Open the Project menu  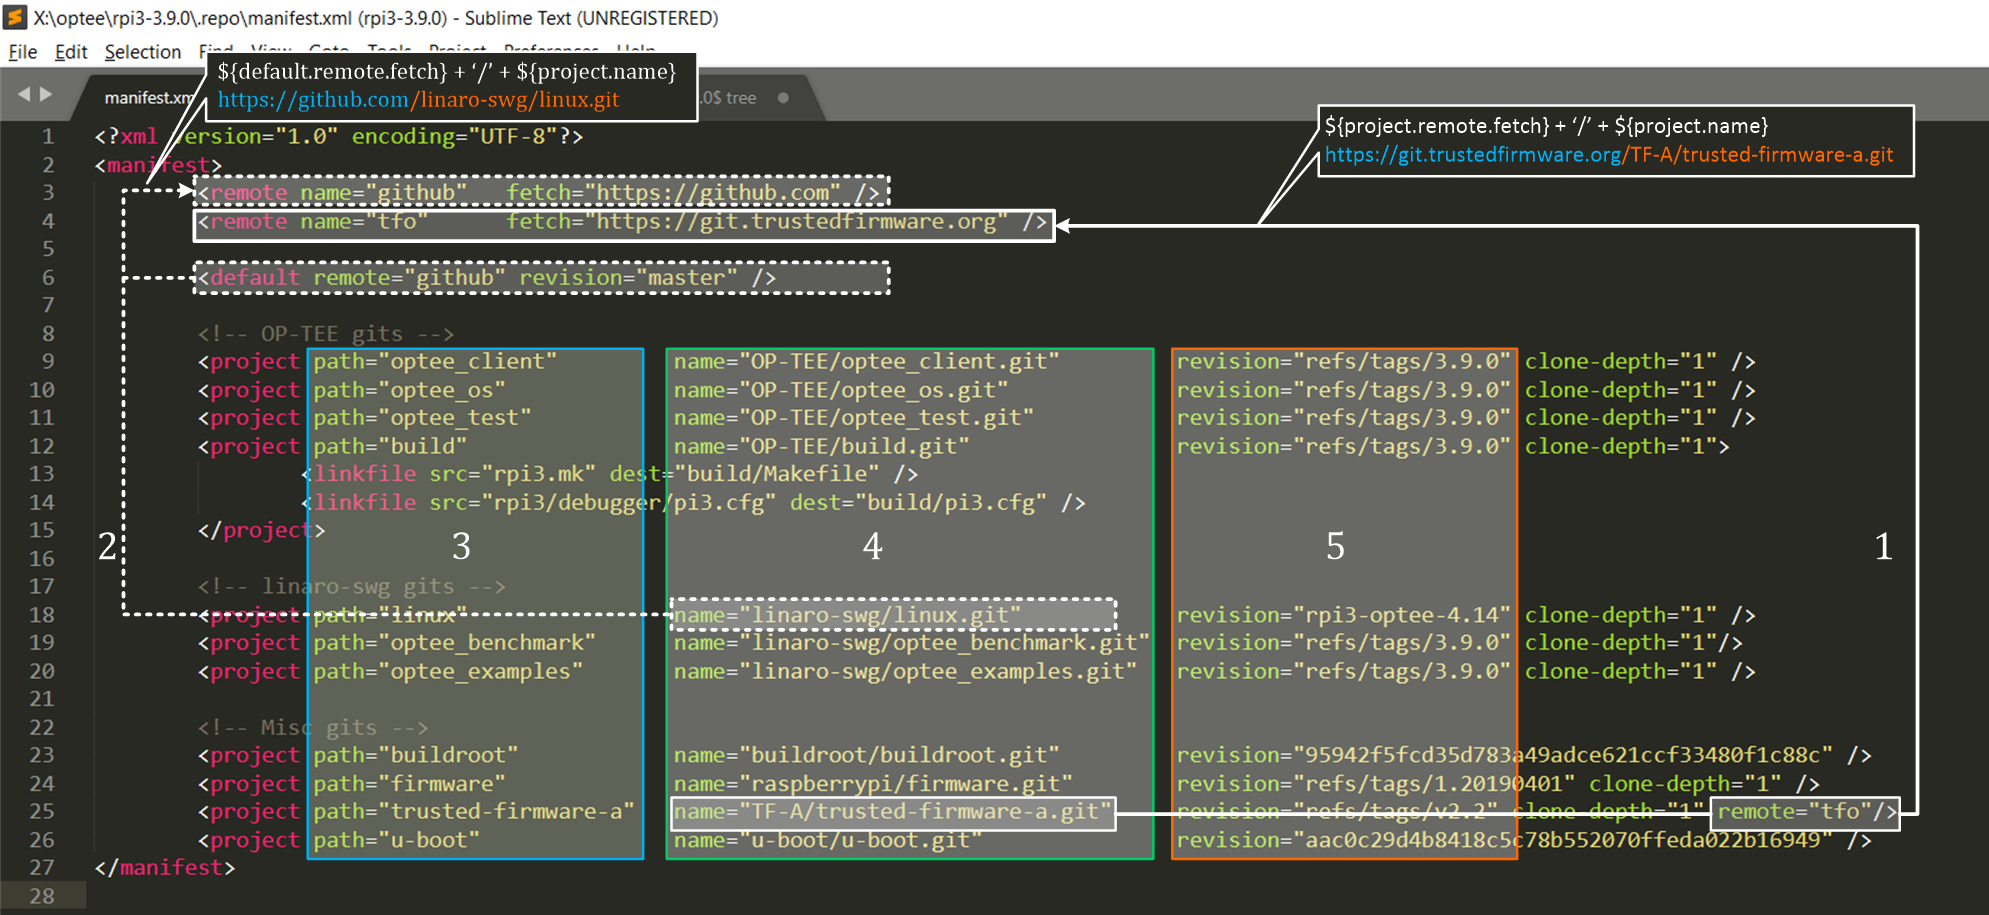455,52
